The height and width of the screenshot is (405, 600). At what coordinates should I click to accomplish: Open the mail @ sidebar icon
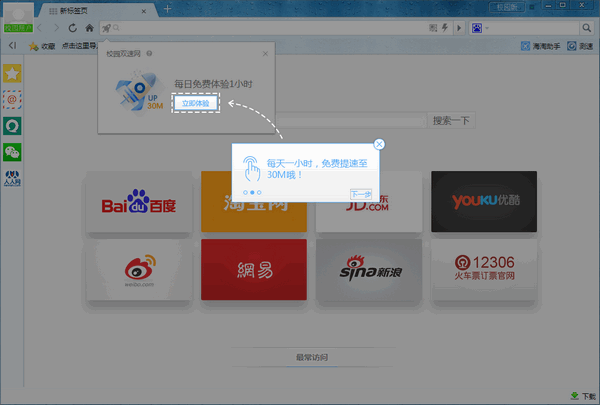tap(12, 100)
